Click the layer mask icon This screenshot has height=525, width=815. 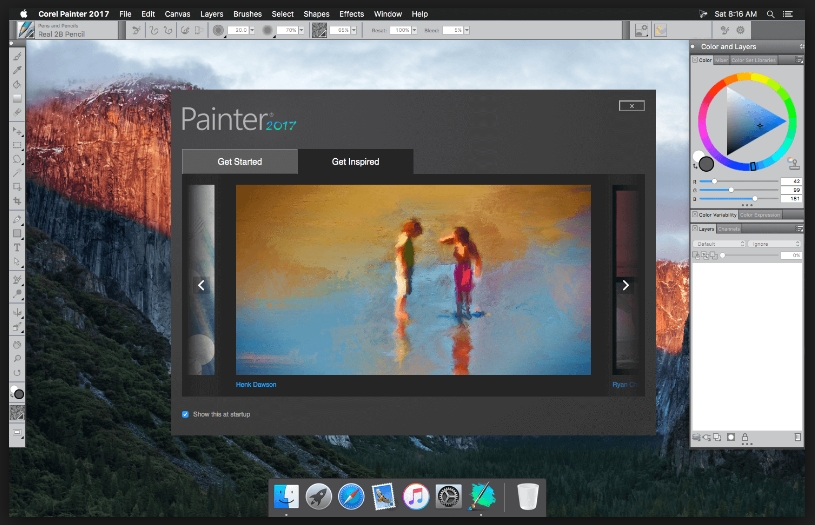pos(731,437)
